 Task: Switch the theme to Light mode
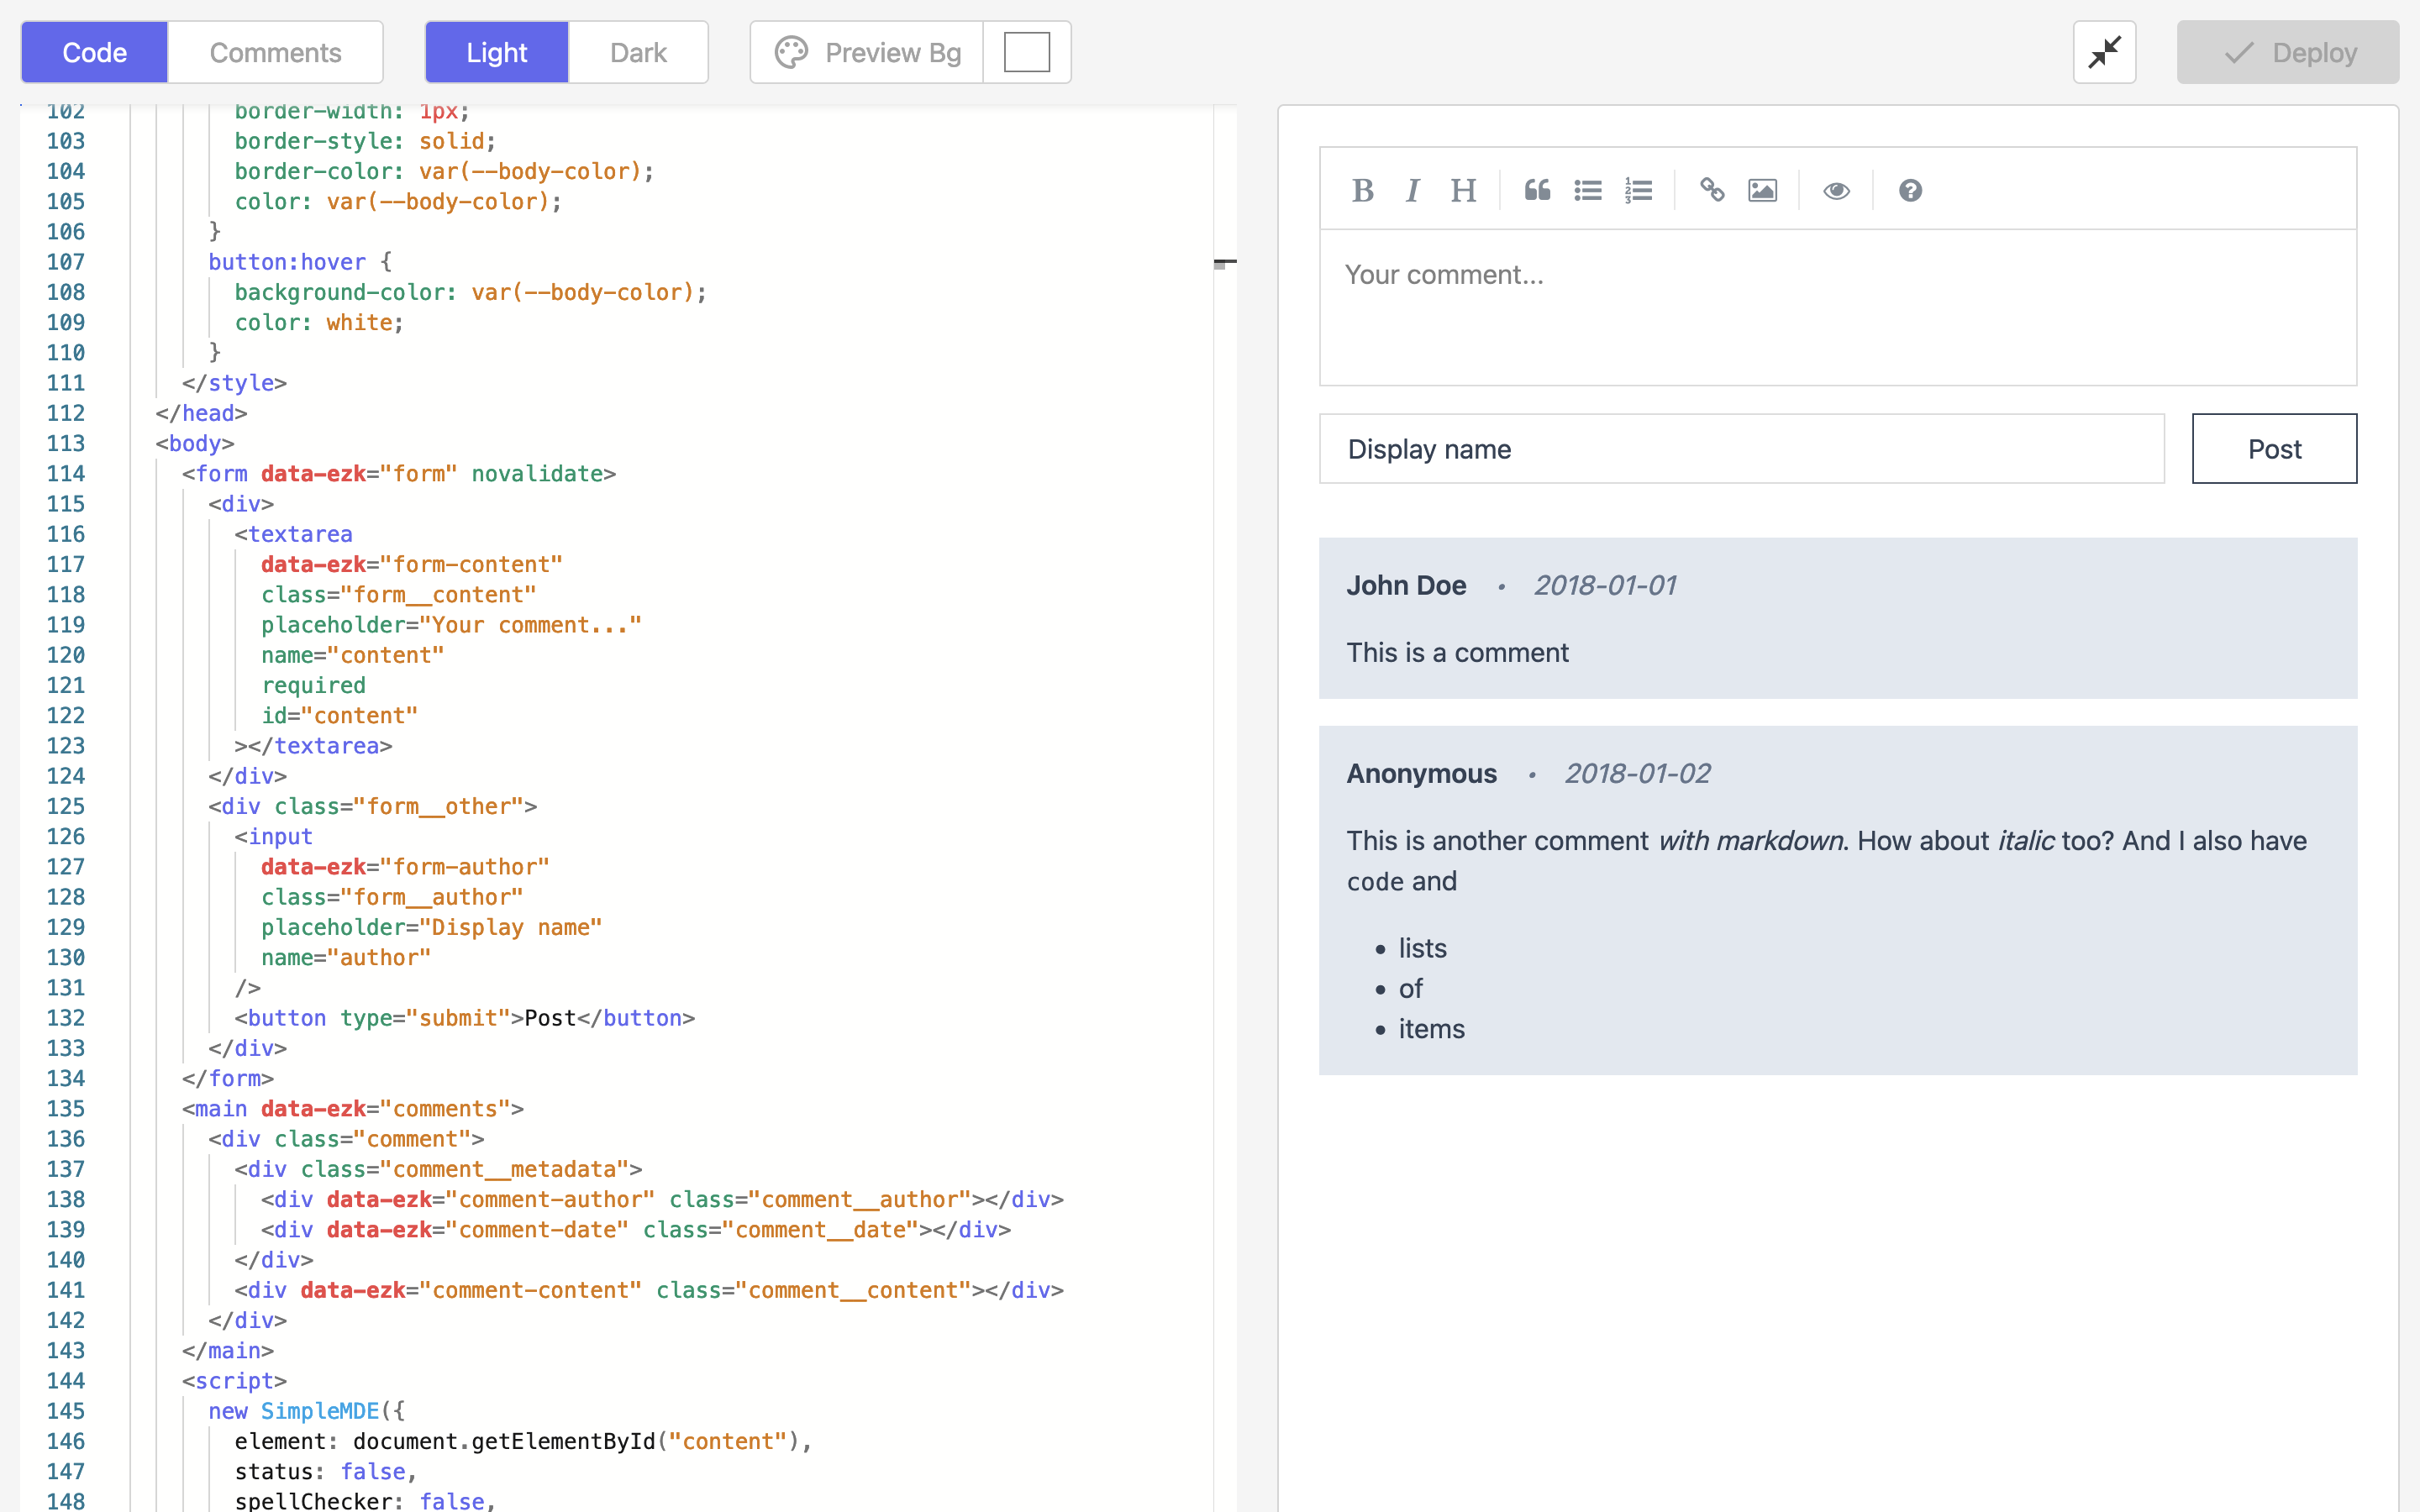click(496, 52)
